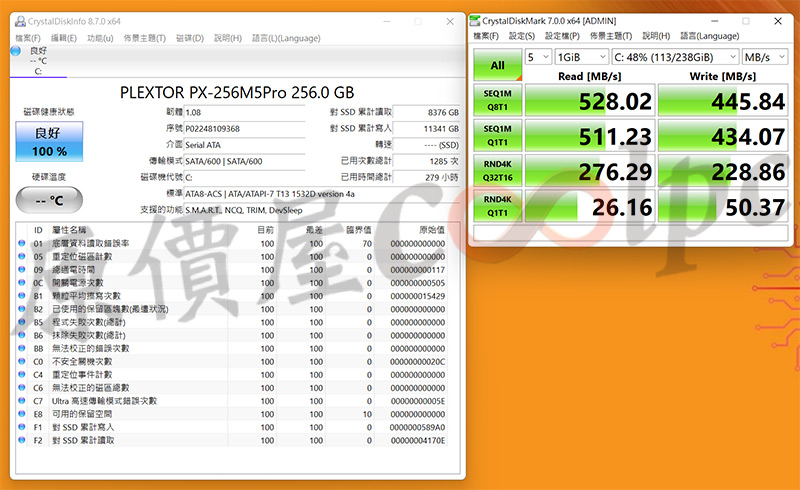The width and height of the screenshot is (800, 490).
Task: Open 磁碟(D) menu in CrystalDiskInfo
Action: [x=190, y=38]
